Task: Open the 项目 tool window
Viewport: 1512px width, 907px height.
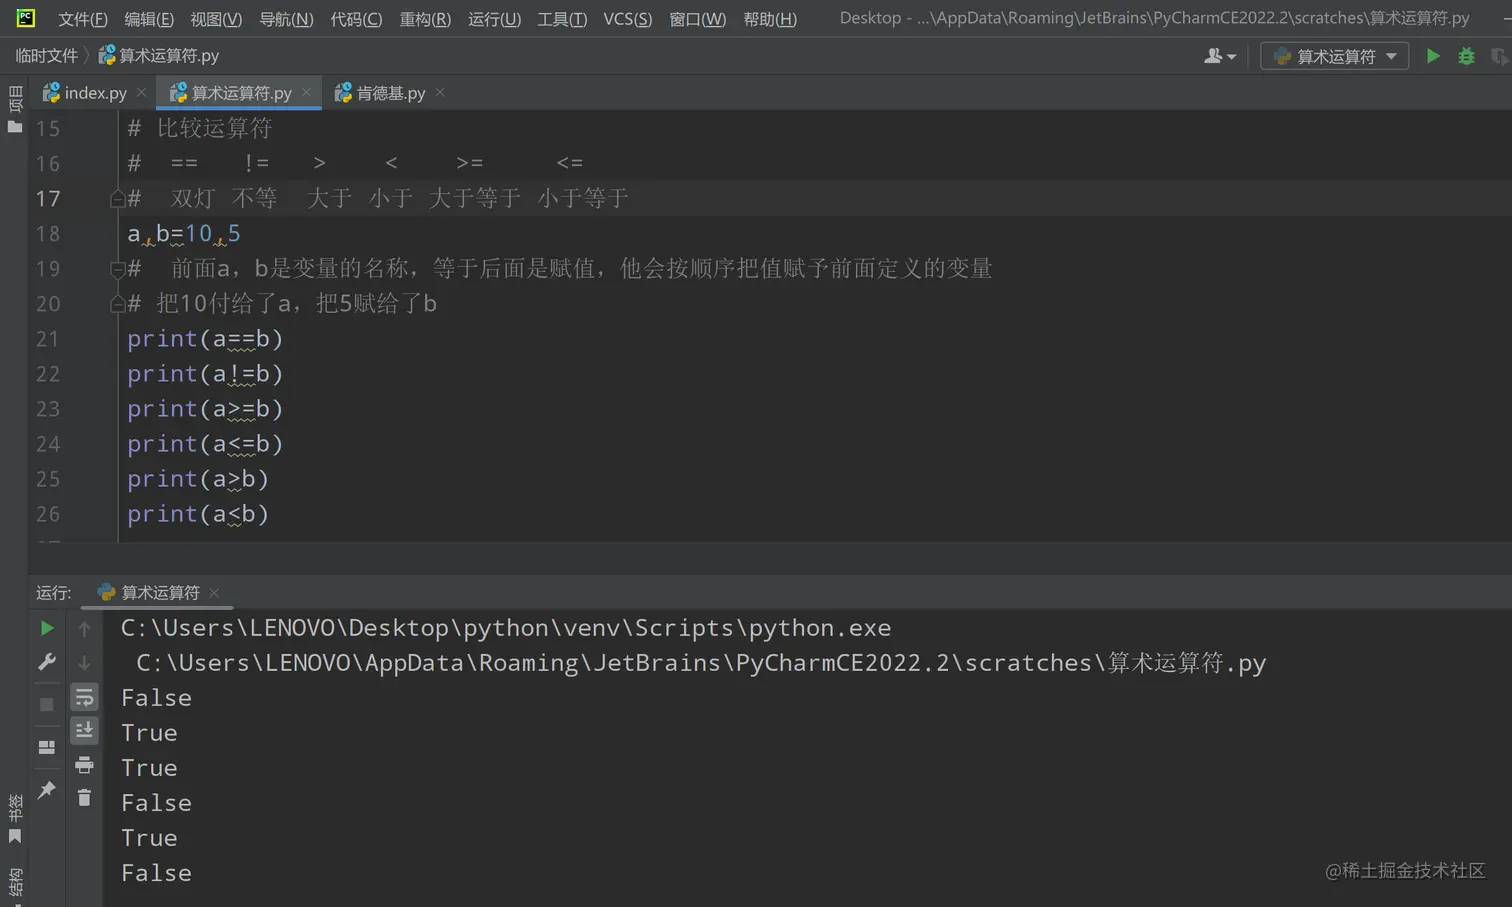Action: point(15,109)
